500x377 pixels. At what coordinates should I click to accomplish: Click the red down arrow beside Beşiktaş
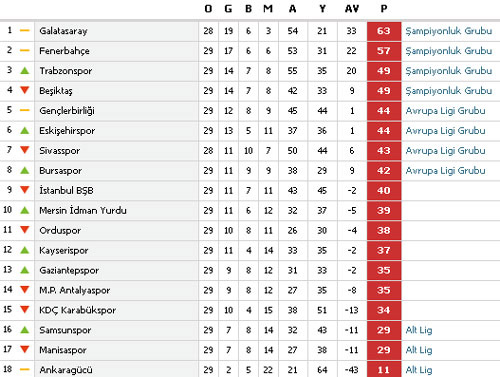click(25, 90)
